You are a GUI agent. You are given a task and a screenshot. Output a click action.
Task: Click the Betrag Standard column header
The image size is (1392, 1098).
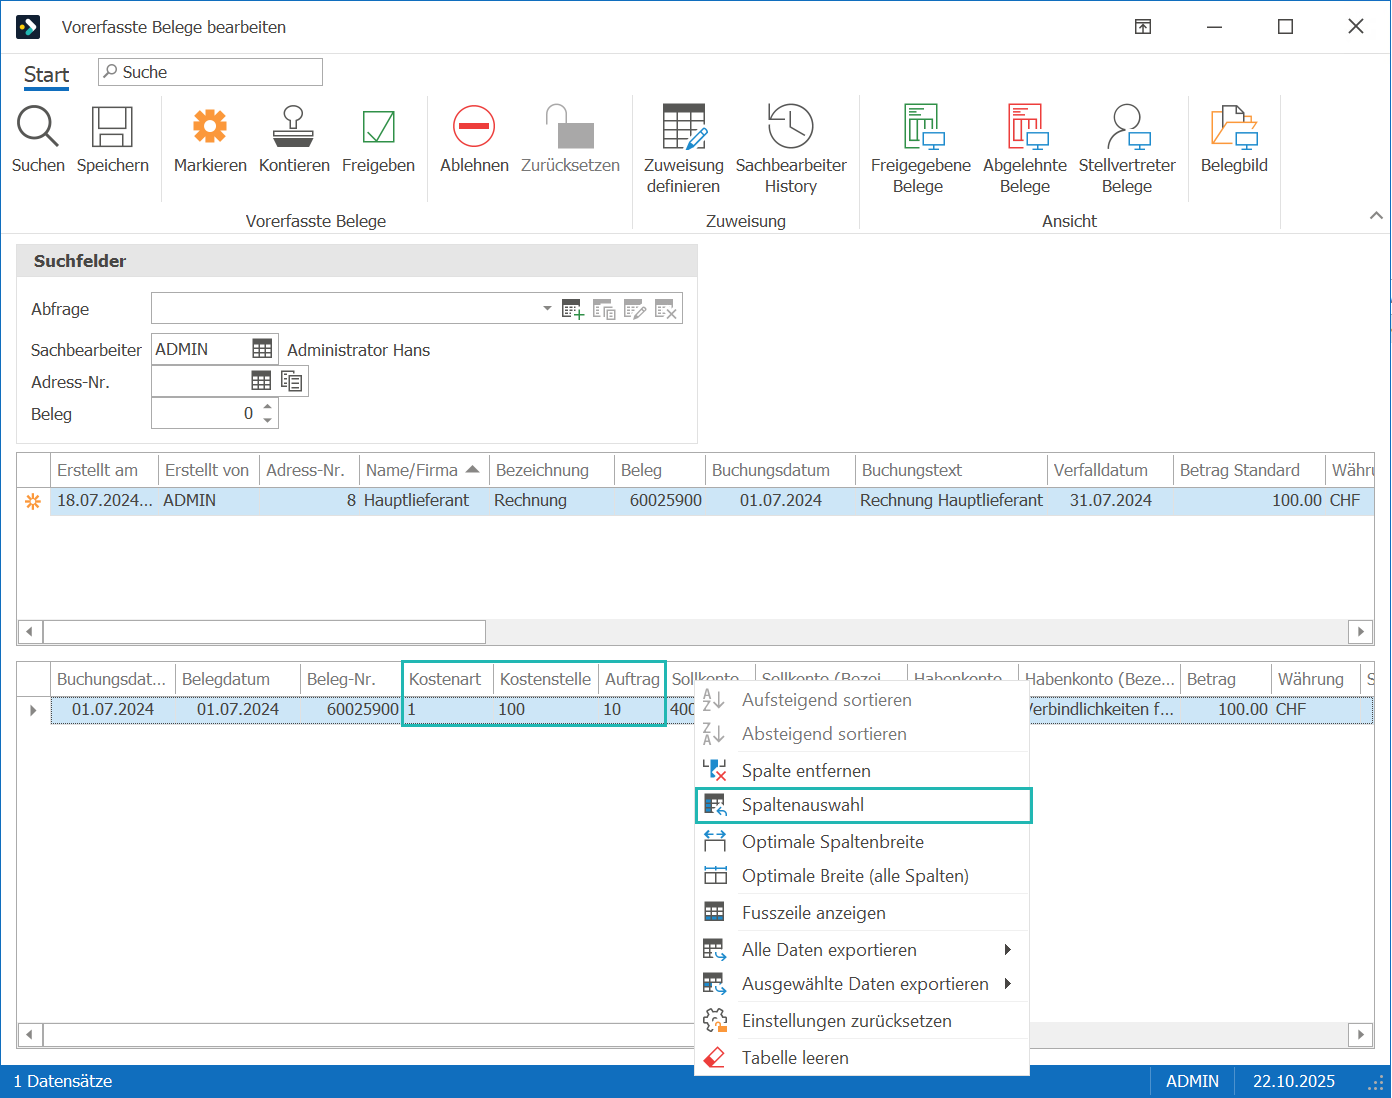[x=1249, y=470]
